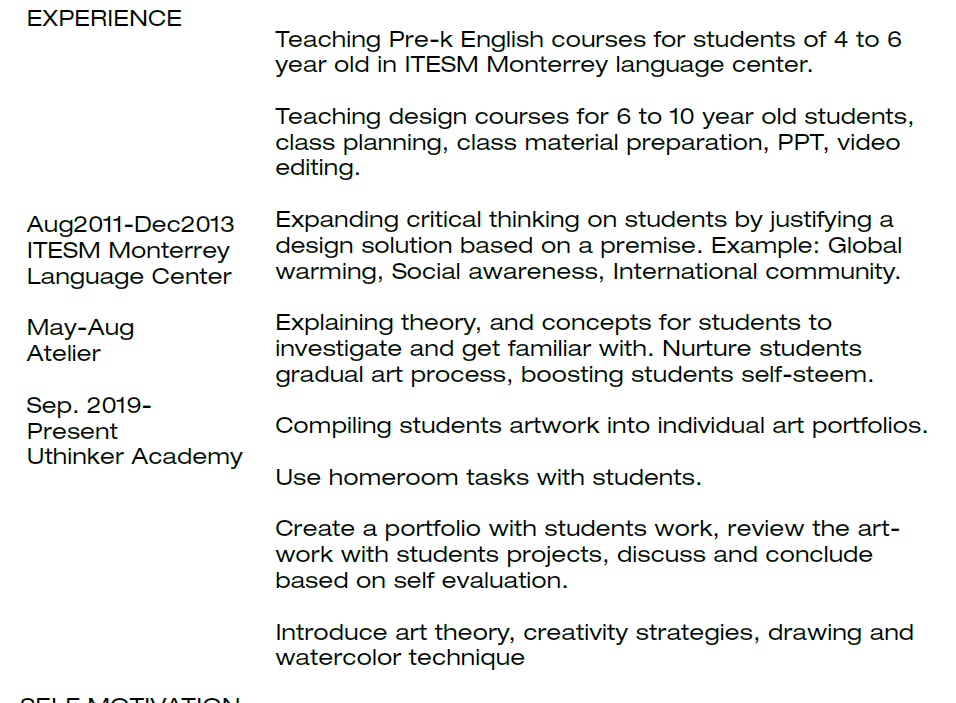Click the 'Compiling students artwork' line
The width and height of the screenshot is (956, 703).
click(601, 425)
